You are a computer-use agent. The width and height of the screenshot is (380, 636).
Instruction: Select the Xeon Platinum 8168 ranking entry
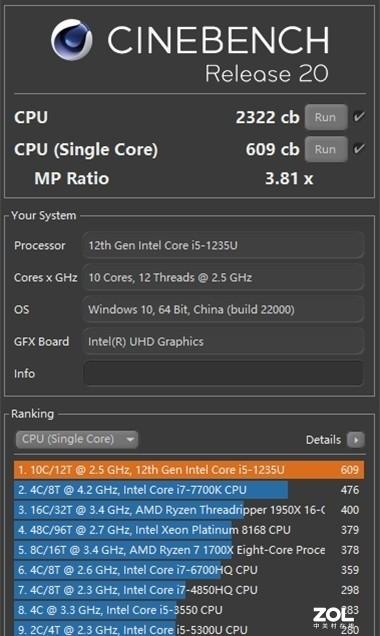coord(189,530)
